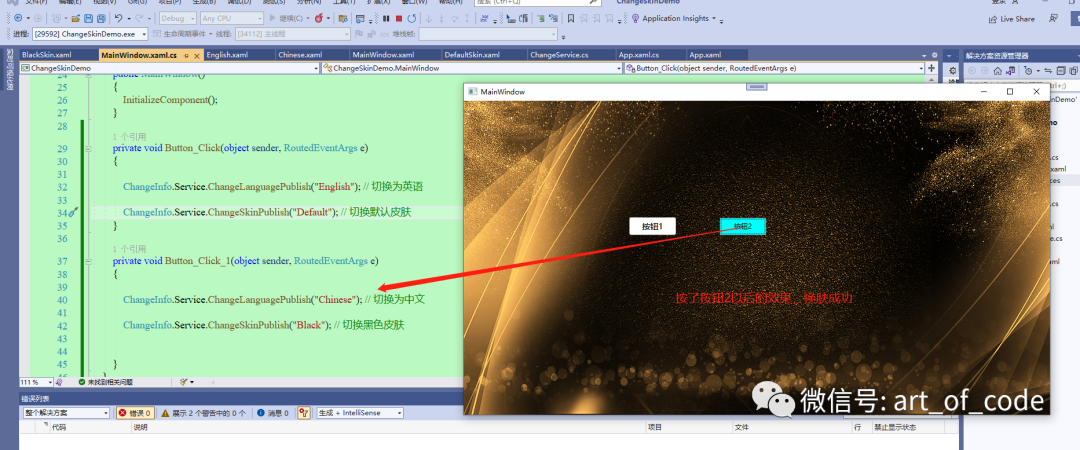Click the undo arrow icon
This screenshot has width=1080, height=450.
(x=118, y=19)
